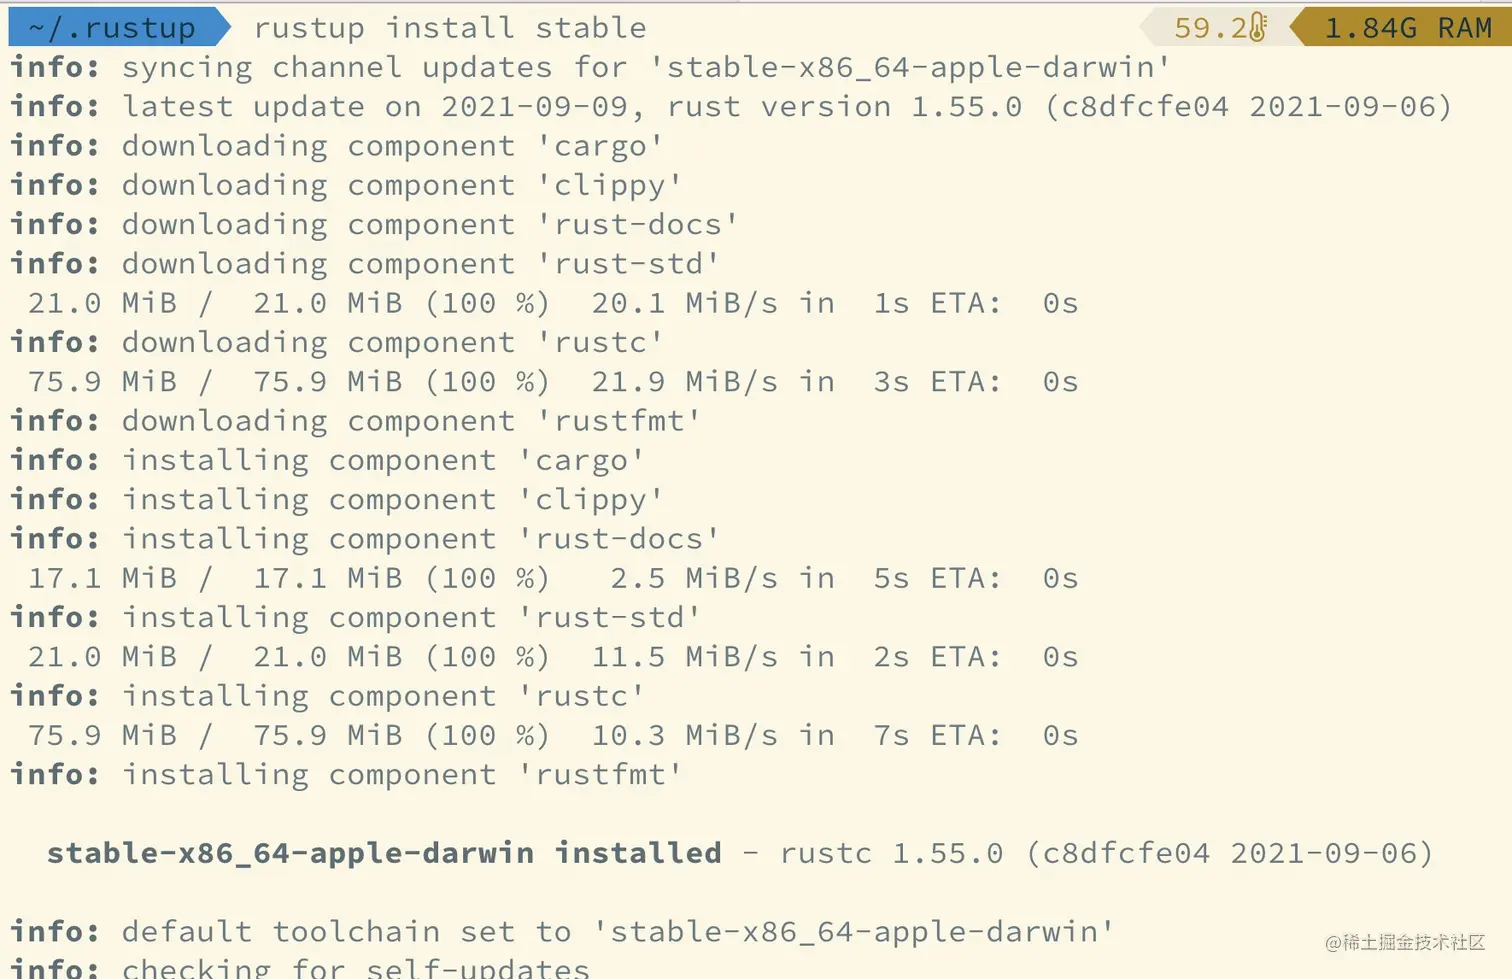Click 'installing component rustfmt' line
This screenshot has height=979, width=1512.
point(346,775)
